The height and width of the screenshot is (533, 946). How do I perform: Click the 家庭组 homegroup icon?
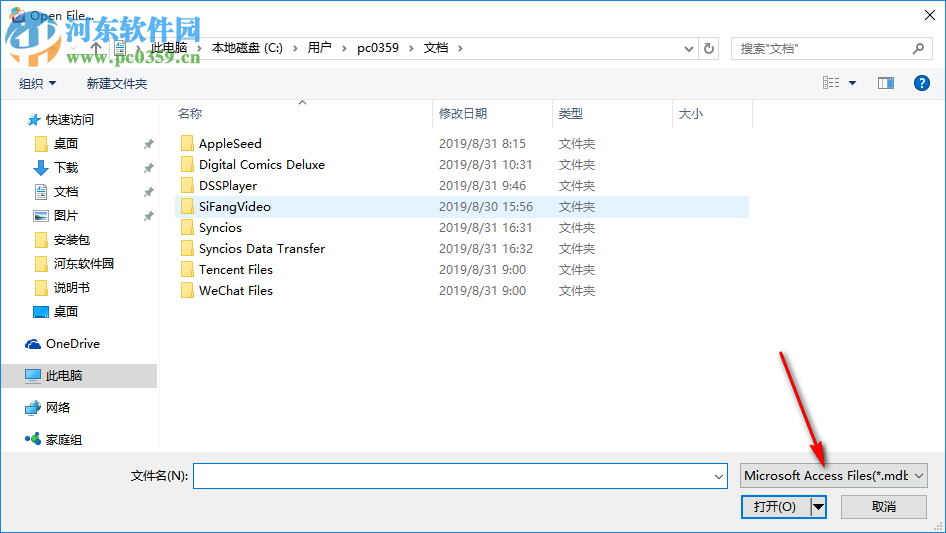tap(33, 439)
